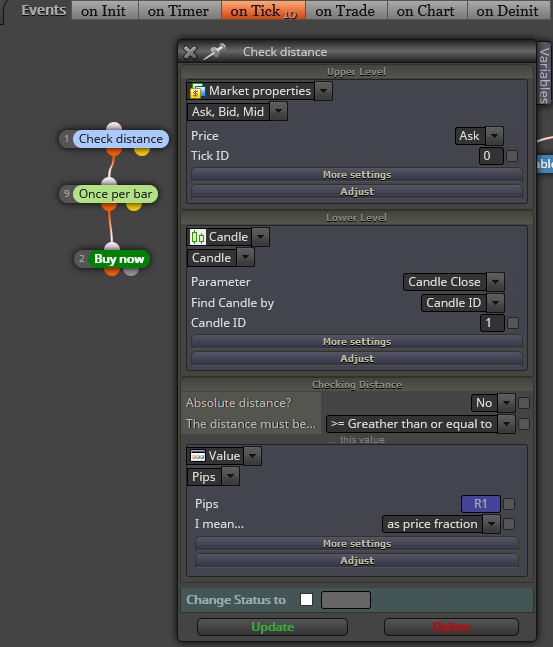Toggle the Parameter row checkbox
This screenshot has width=553, height=647.
(513, 282)
